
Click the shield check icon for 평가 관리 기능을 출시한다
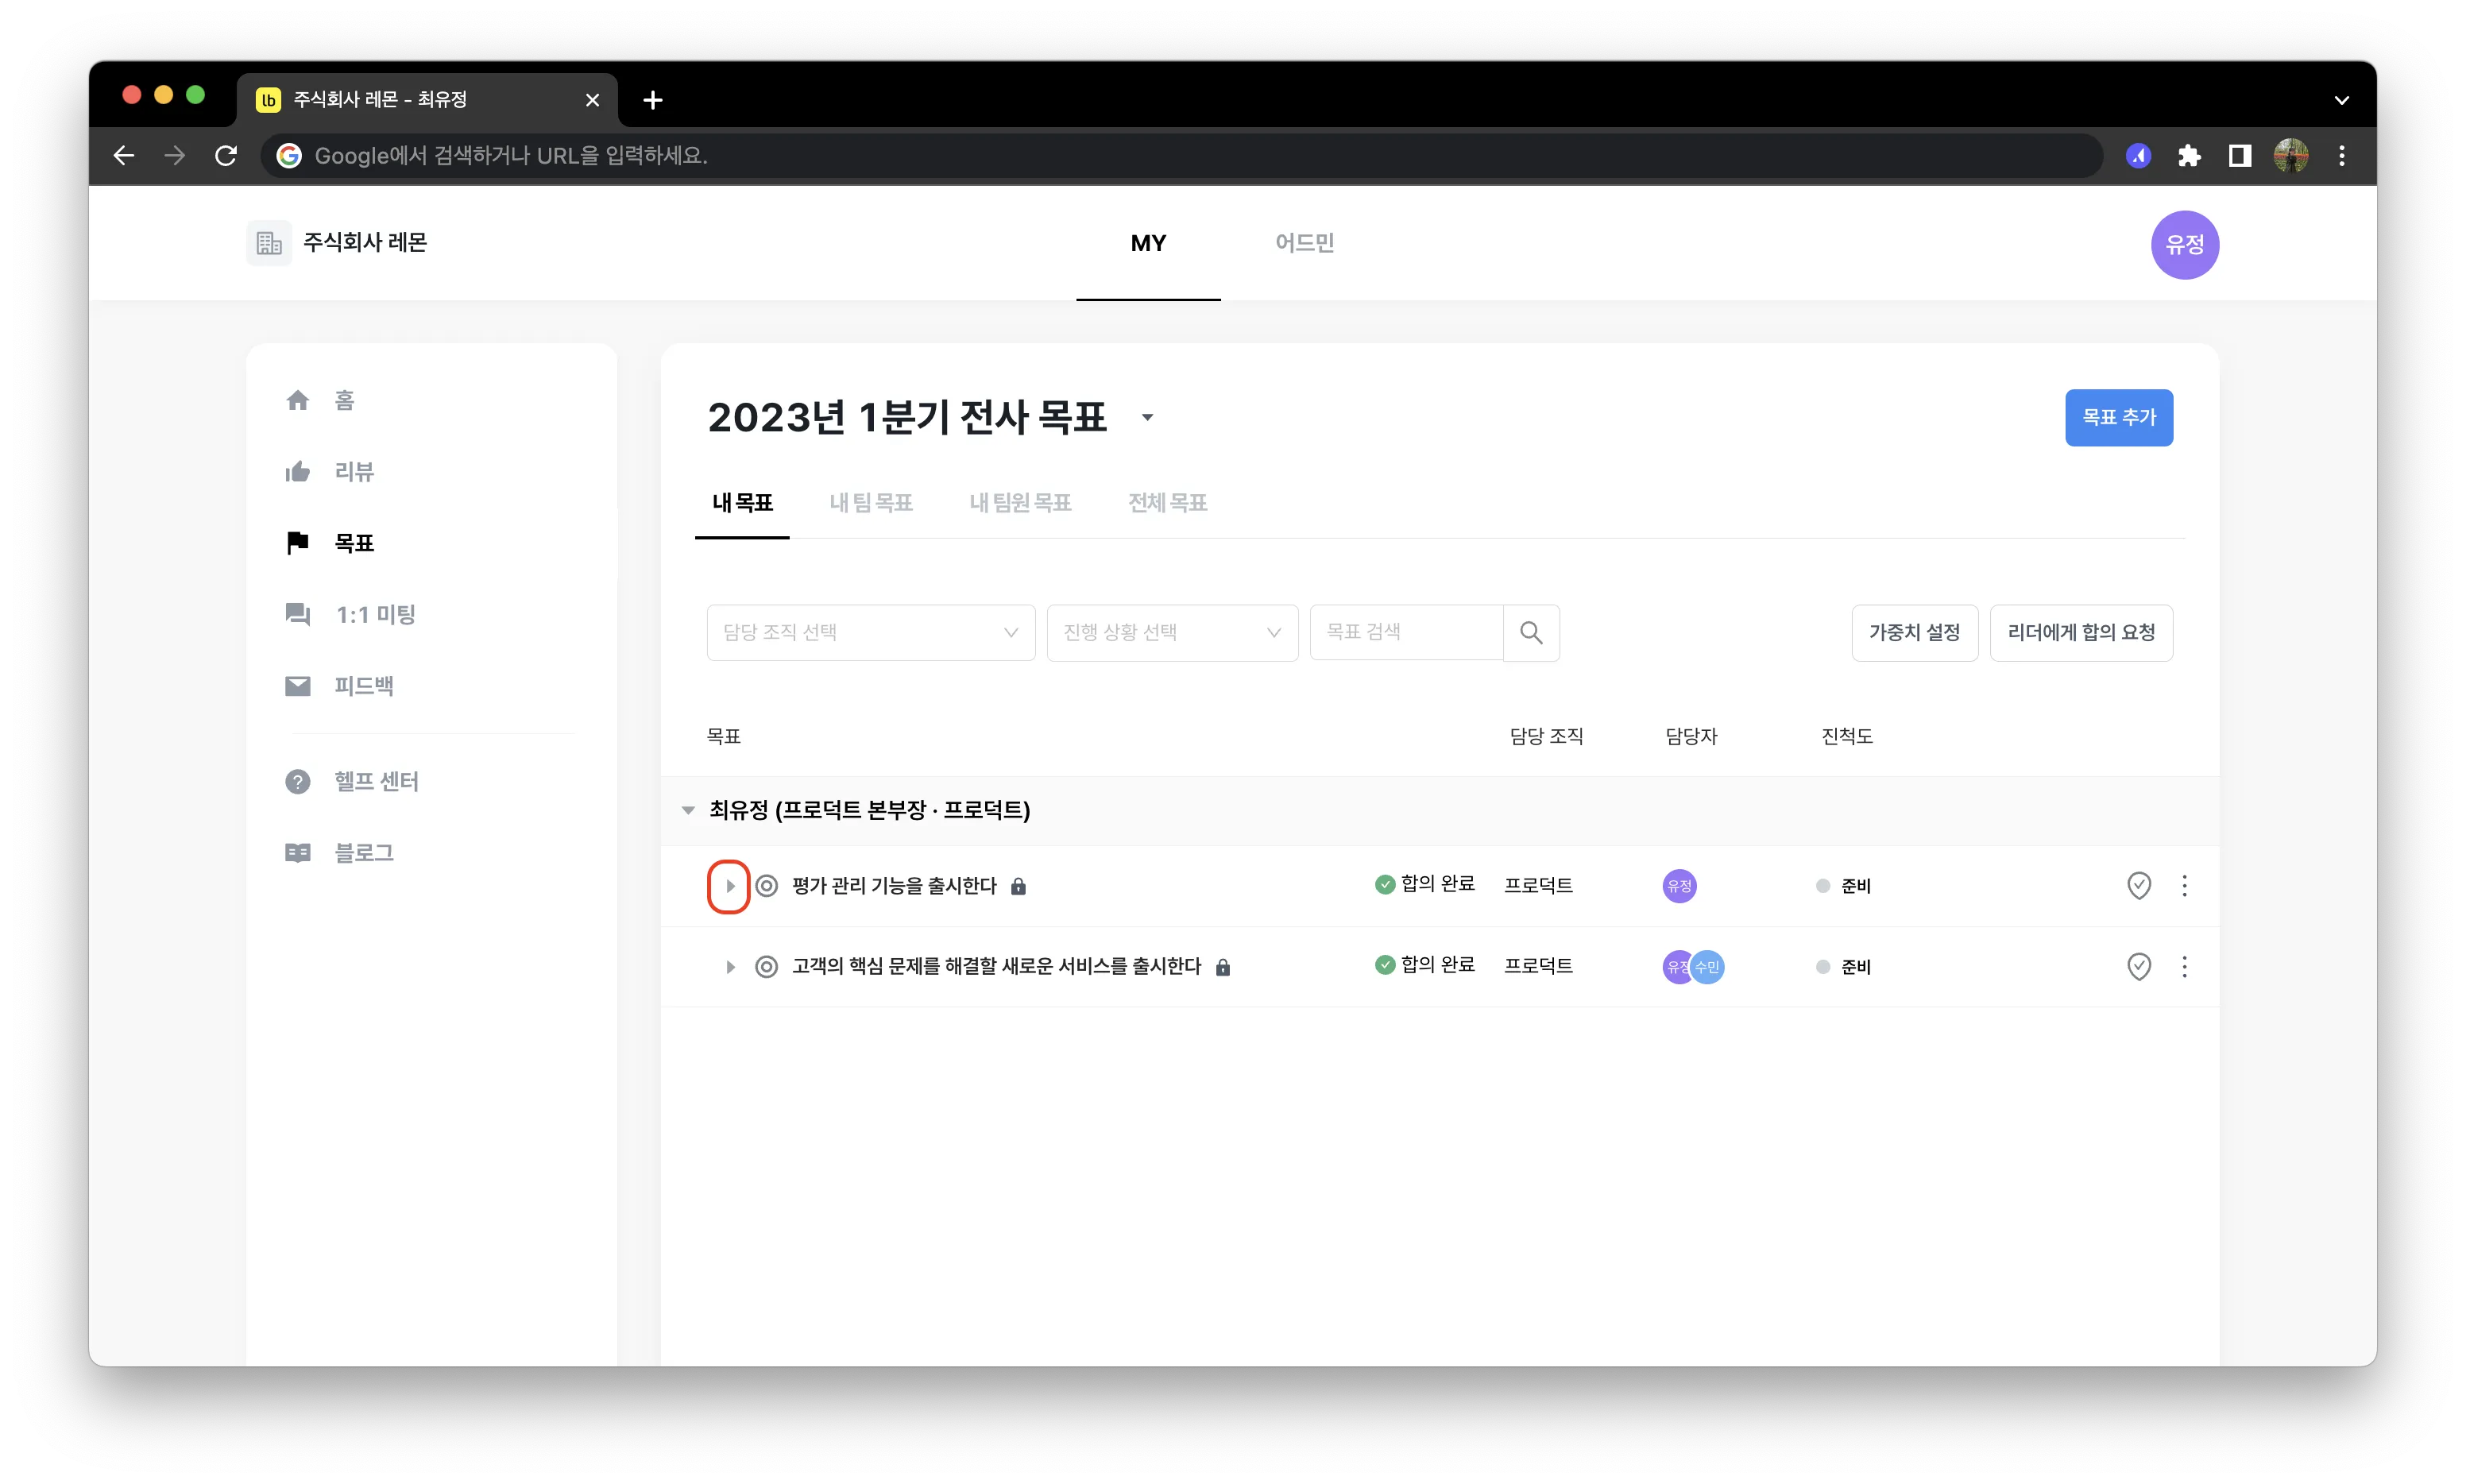tap(2138, 885)
